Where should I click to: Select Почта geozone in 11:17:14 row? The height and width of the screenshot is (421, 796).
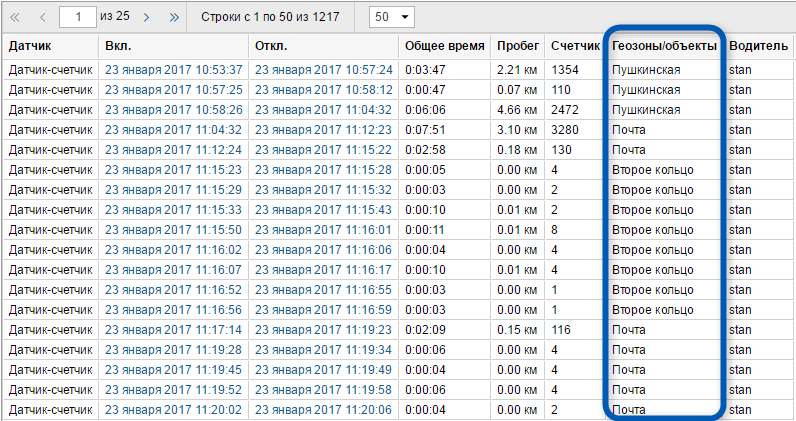(x=629, y=330)
